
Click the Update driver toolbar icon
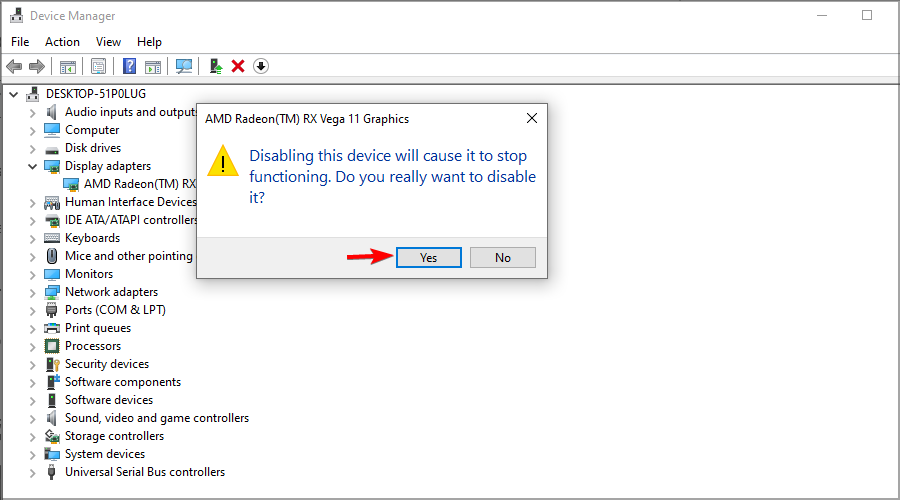tap(216, 67)
